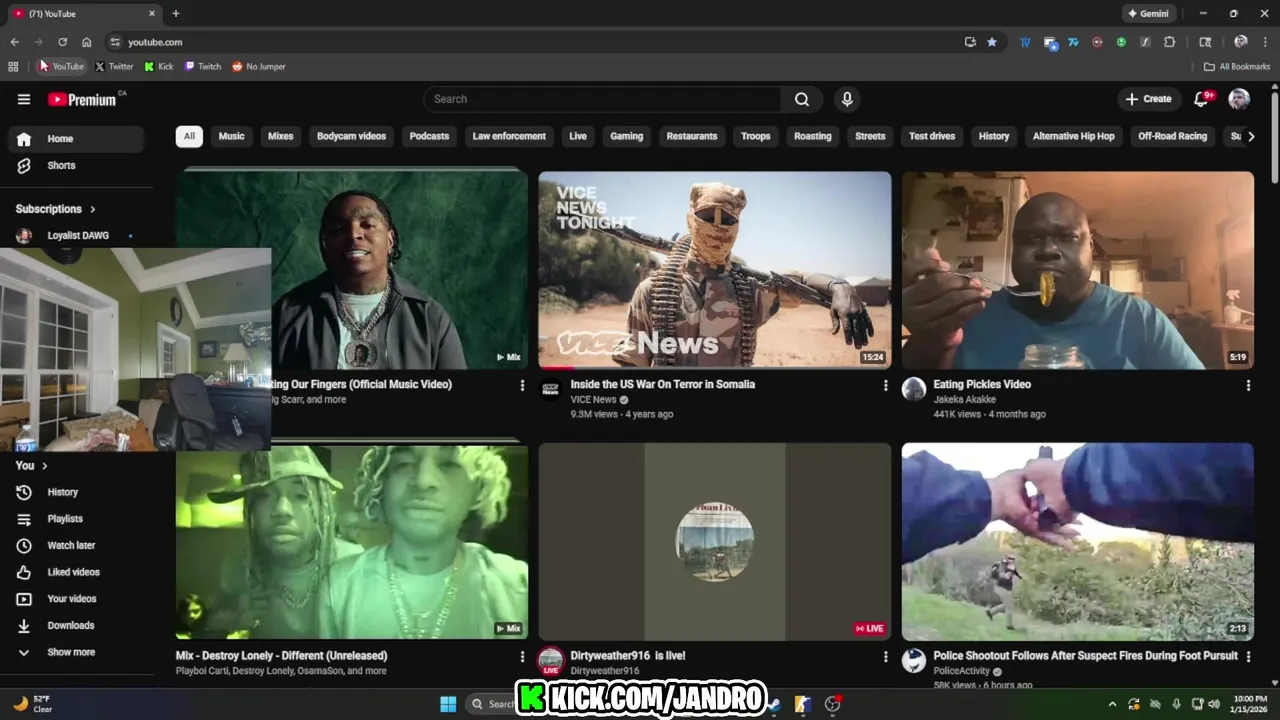Expand Show more in the sidebar
Screen dimensions: 1280x720
pos(76,652)
